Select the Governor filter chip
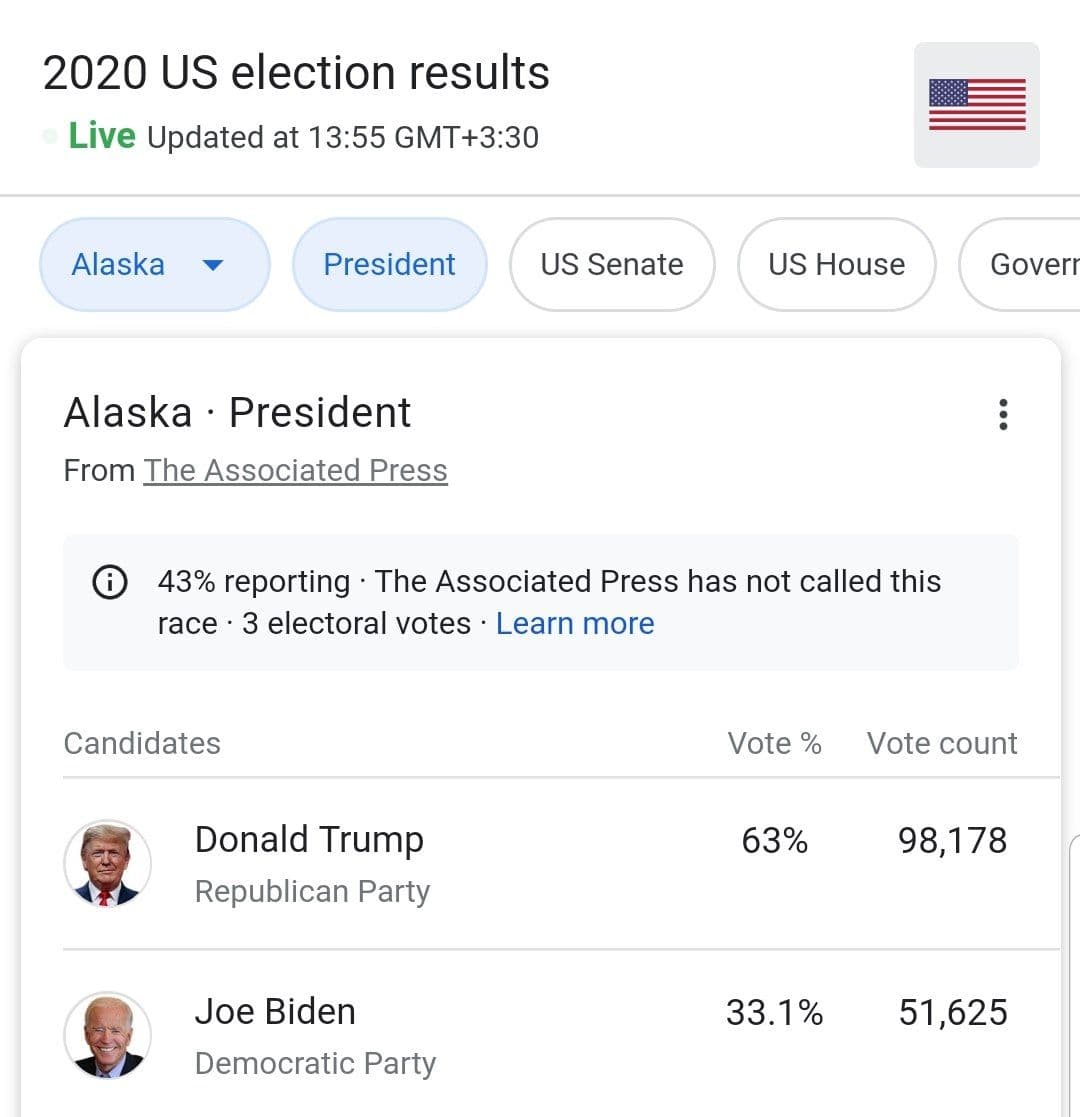The image size is (1080, 1117). click(1030, 265)
